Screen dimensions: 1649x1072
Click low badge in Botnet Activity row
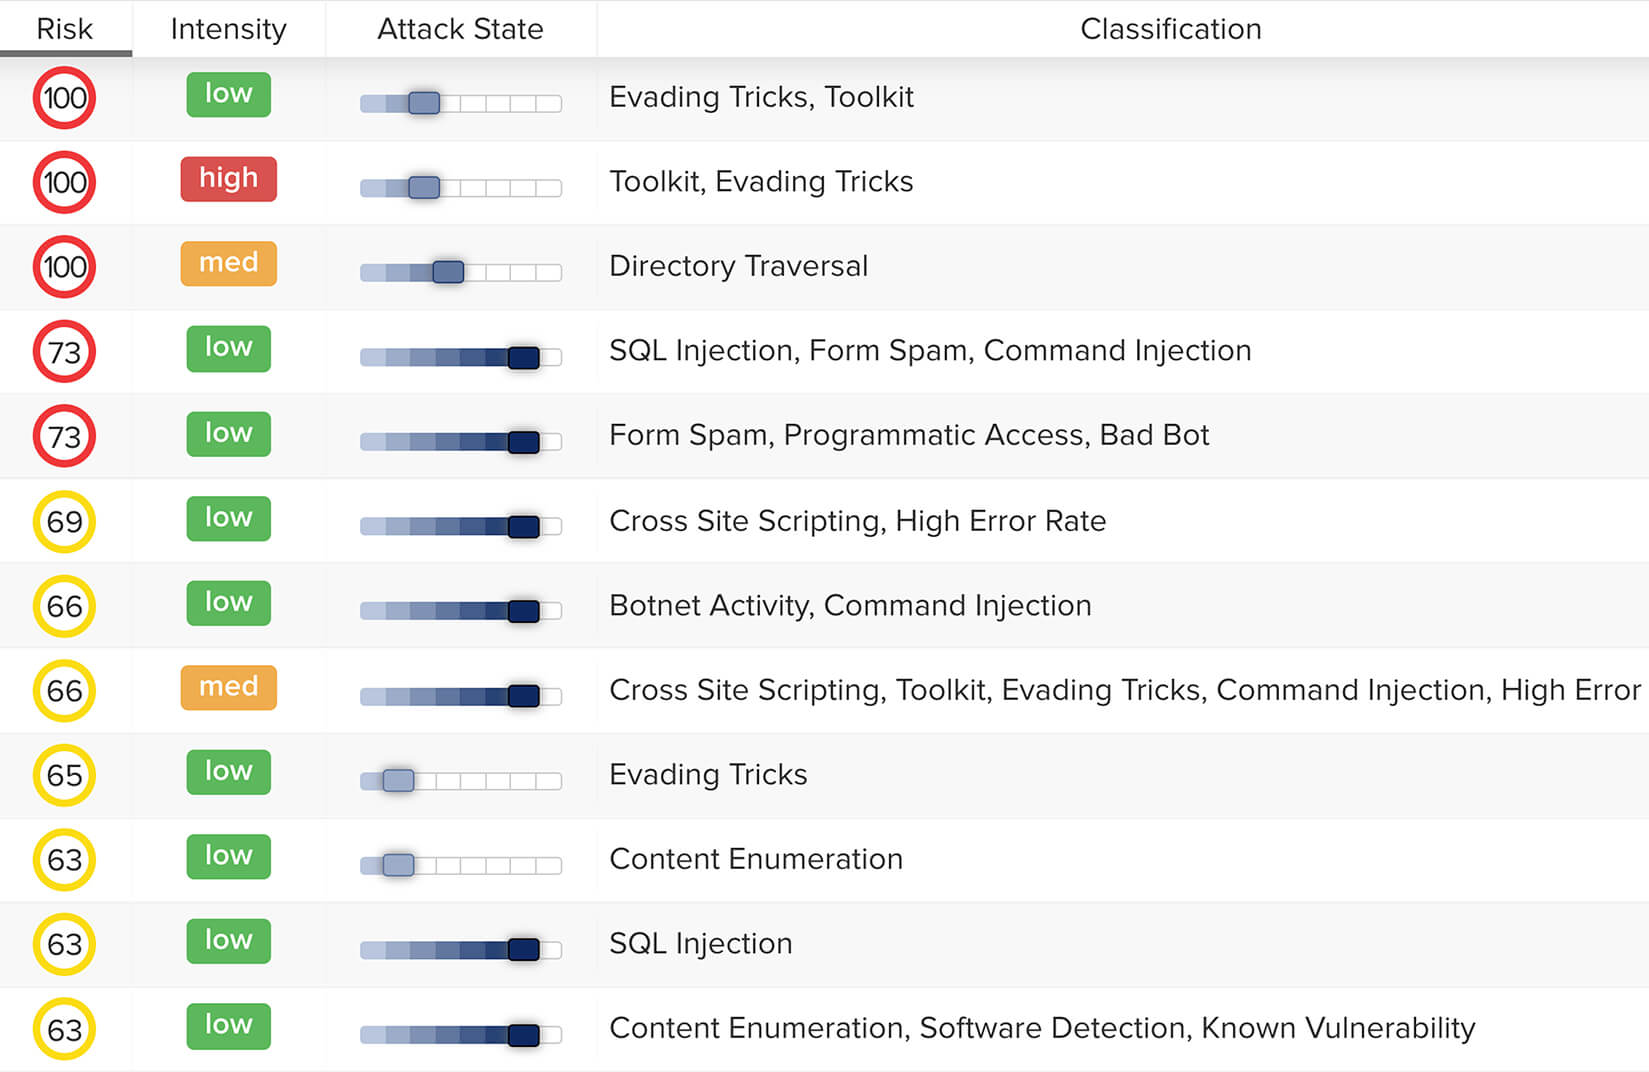228,602
